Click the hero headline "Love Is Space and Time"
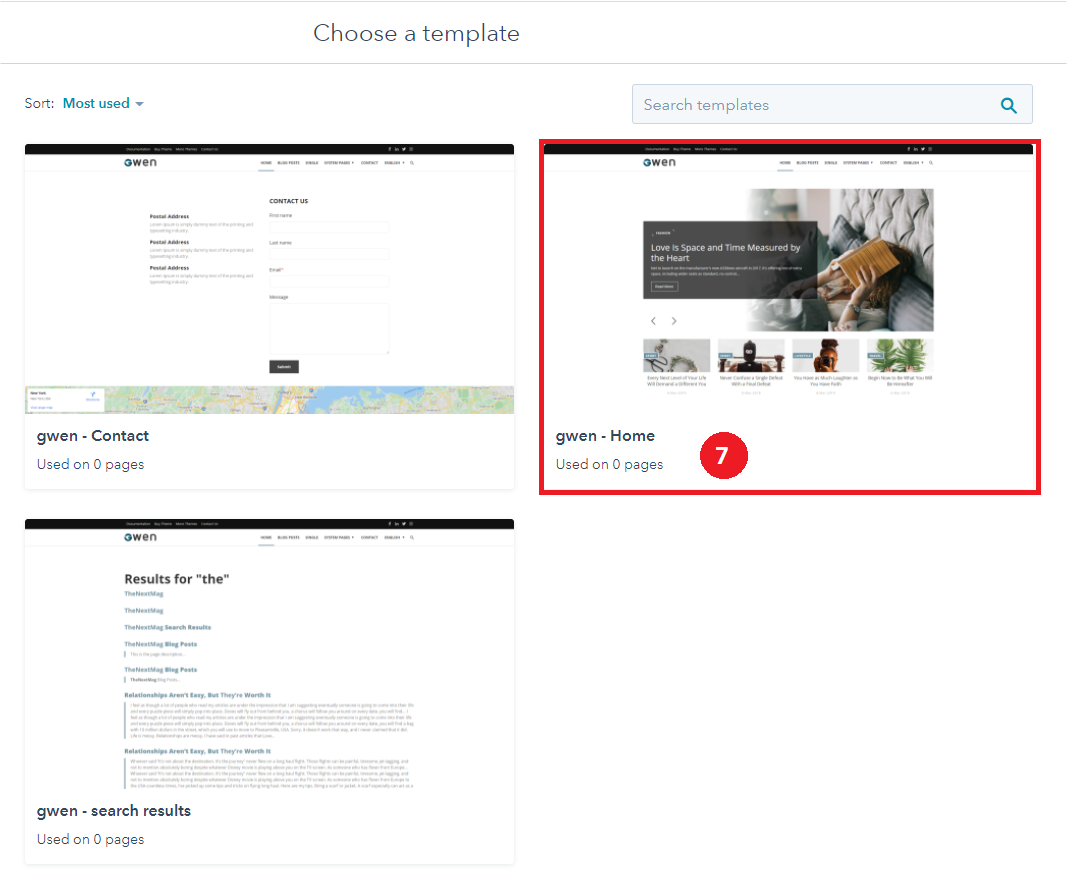 click(x=725, y=252)
